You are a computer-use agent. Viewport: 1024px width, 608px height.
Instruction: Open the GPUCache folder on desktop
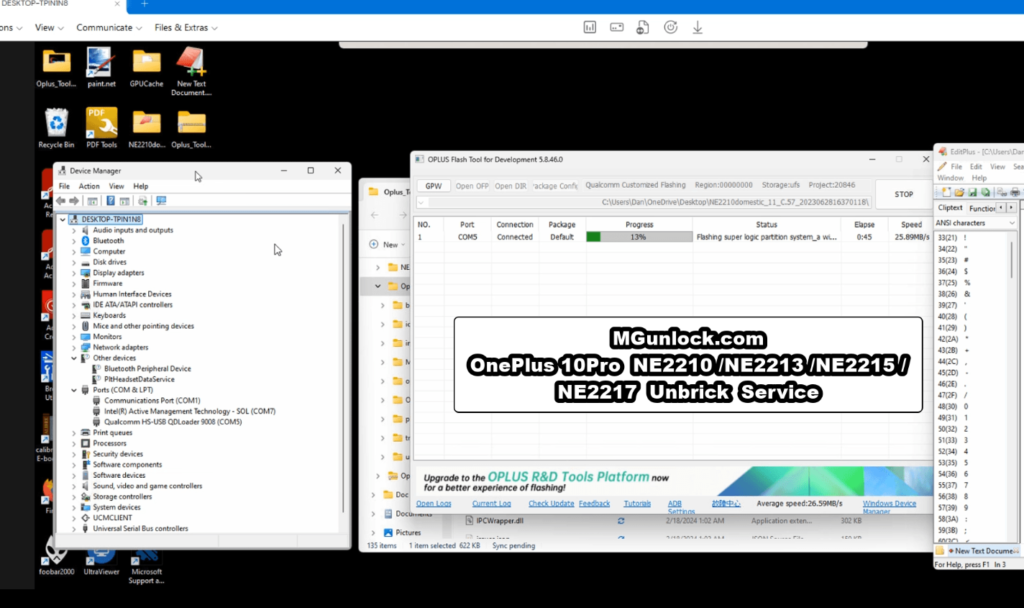(146, 67)
